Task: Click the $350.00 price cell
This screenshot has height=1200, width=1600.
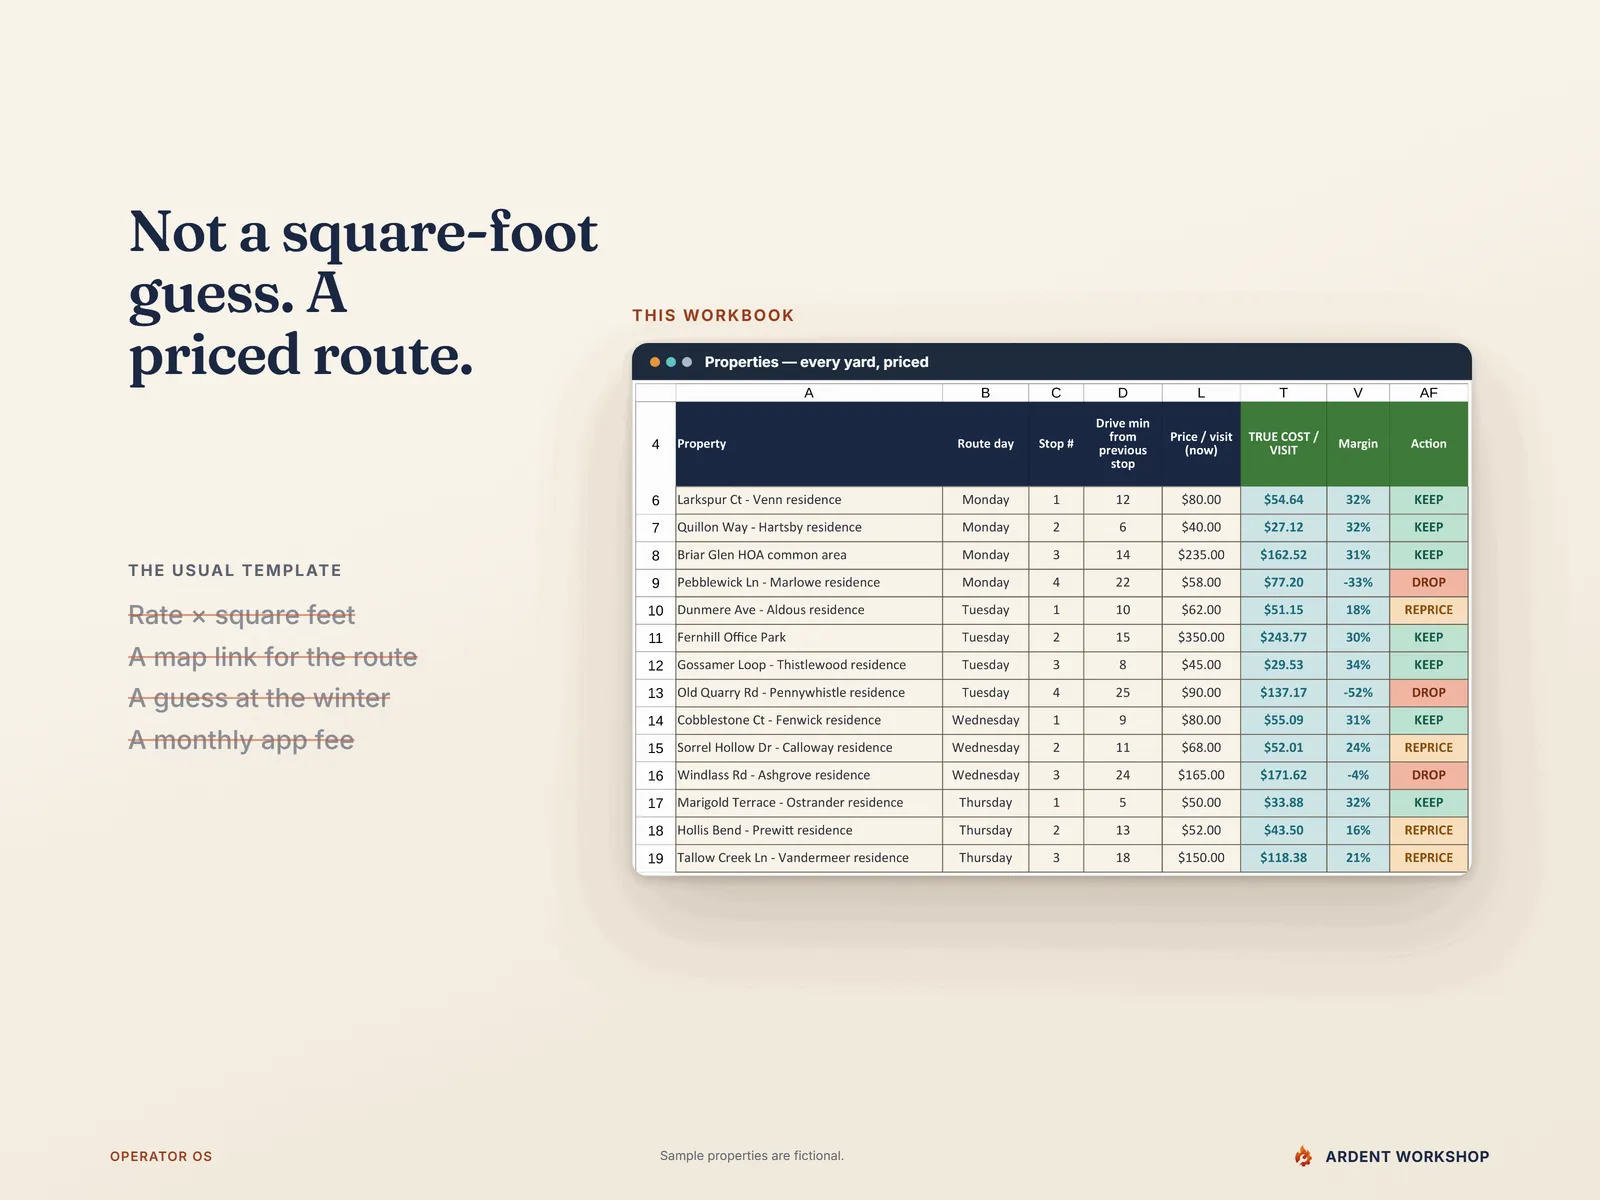Action: coord(1201,638)
